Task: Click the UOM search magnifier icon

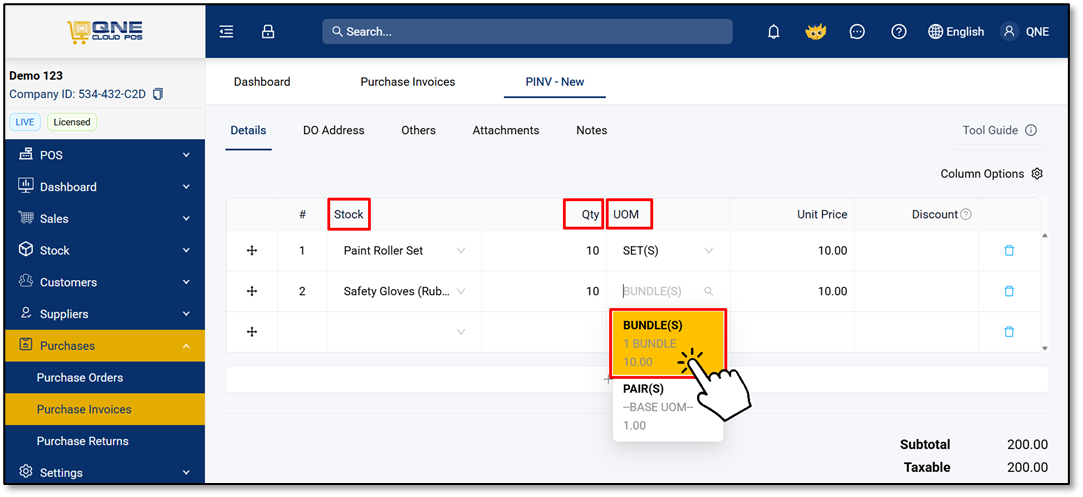Action: [x=708, y=291]
